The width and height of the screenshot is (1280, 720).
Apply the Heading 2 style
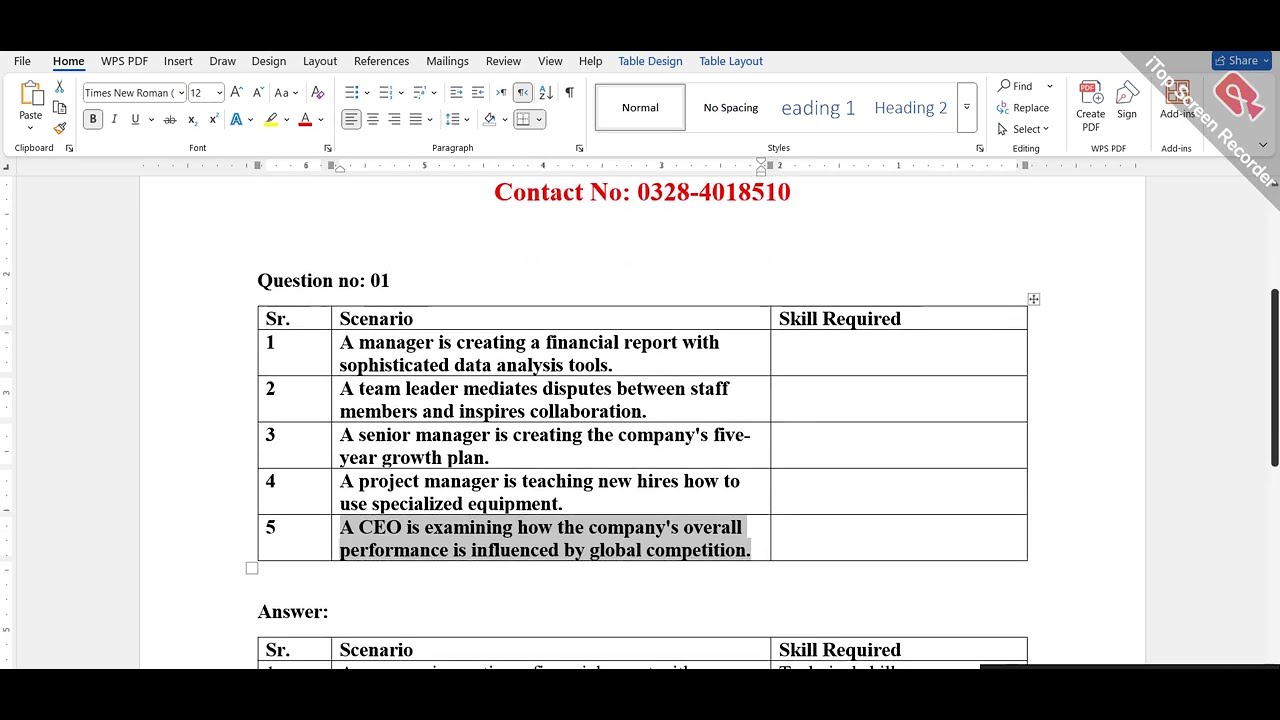click(910, 108)
